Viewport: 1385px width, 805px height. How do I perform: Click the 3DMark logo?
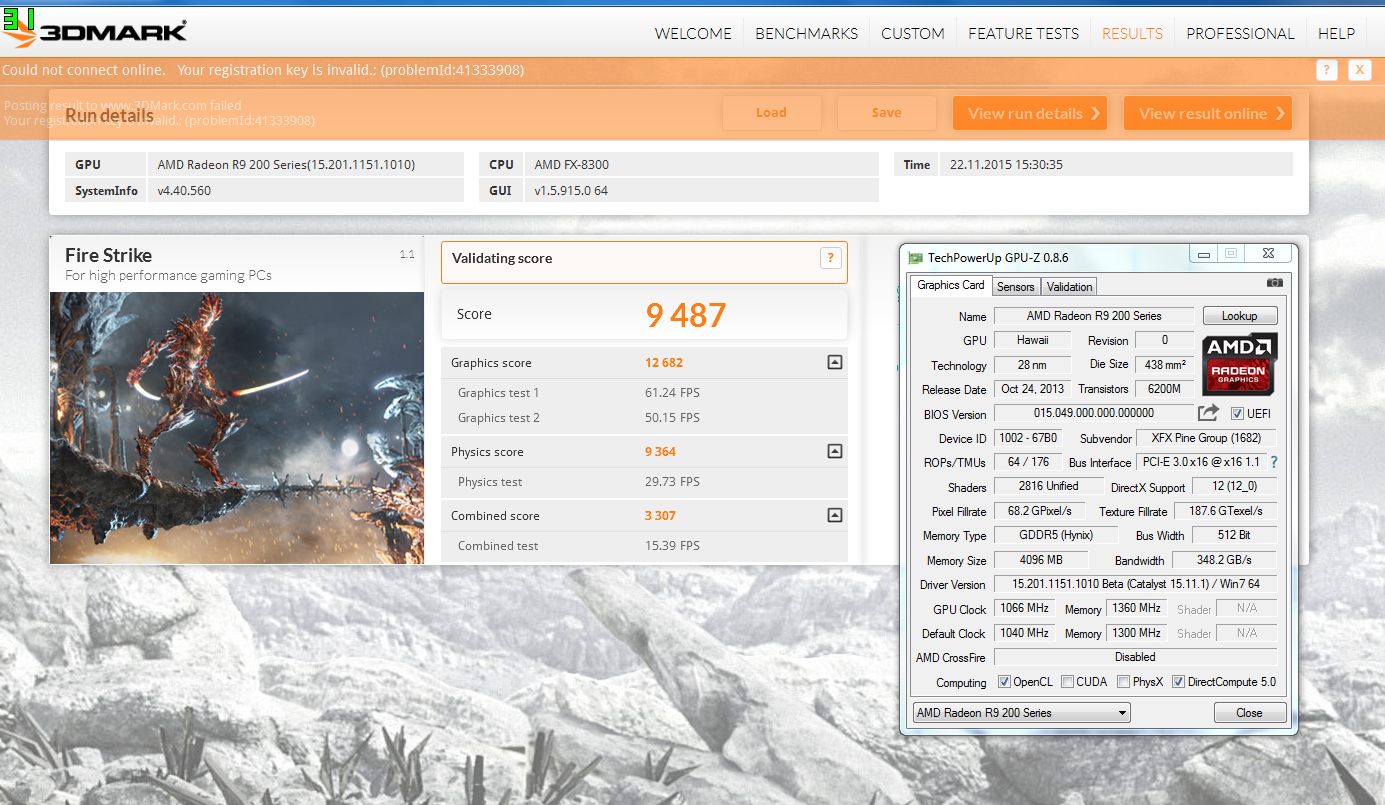96,31
